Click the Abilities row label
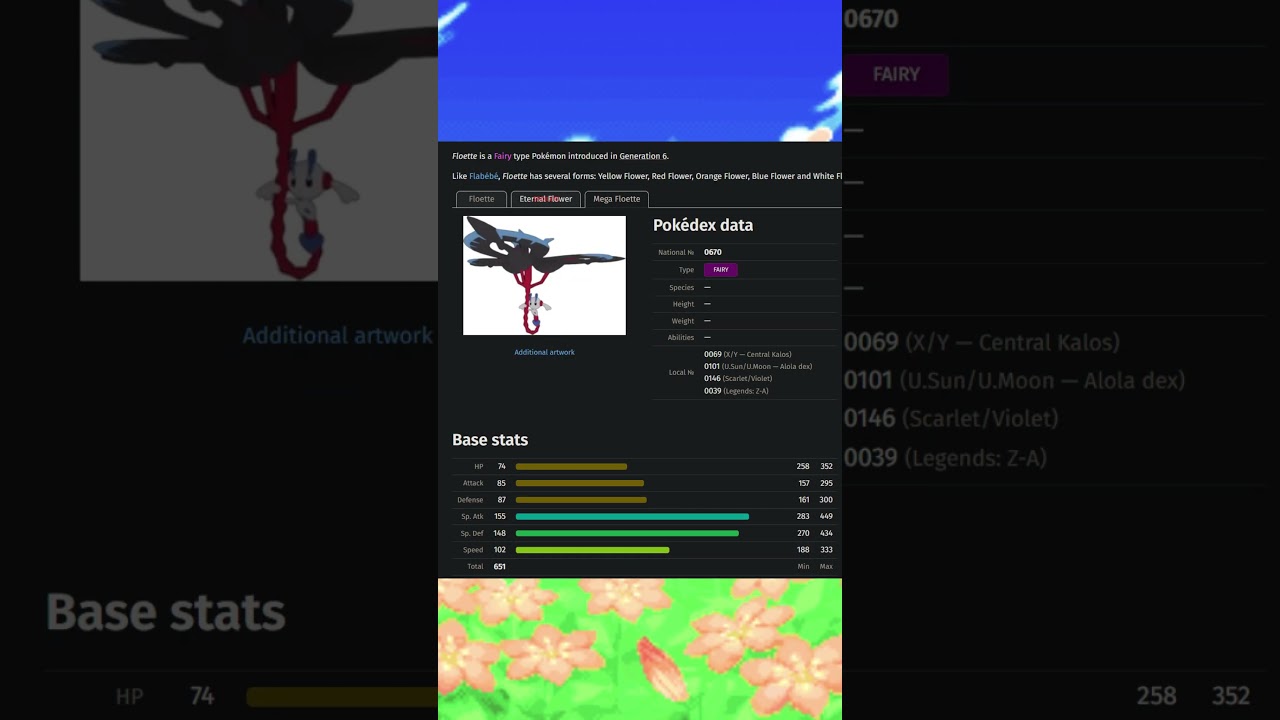This screenshot has width=1280, height=720. point(681,338)
